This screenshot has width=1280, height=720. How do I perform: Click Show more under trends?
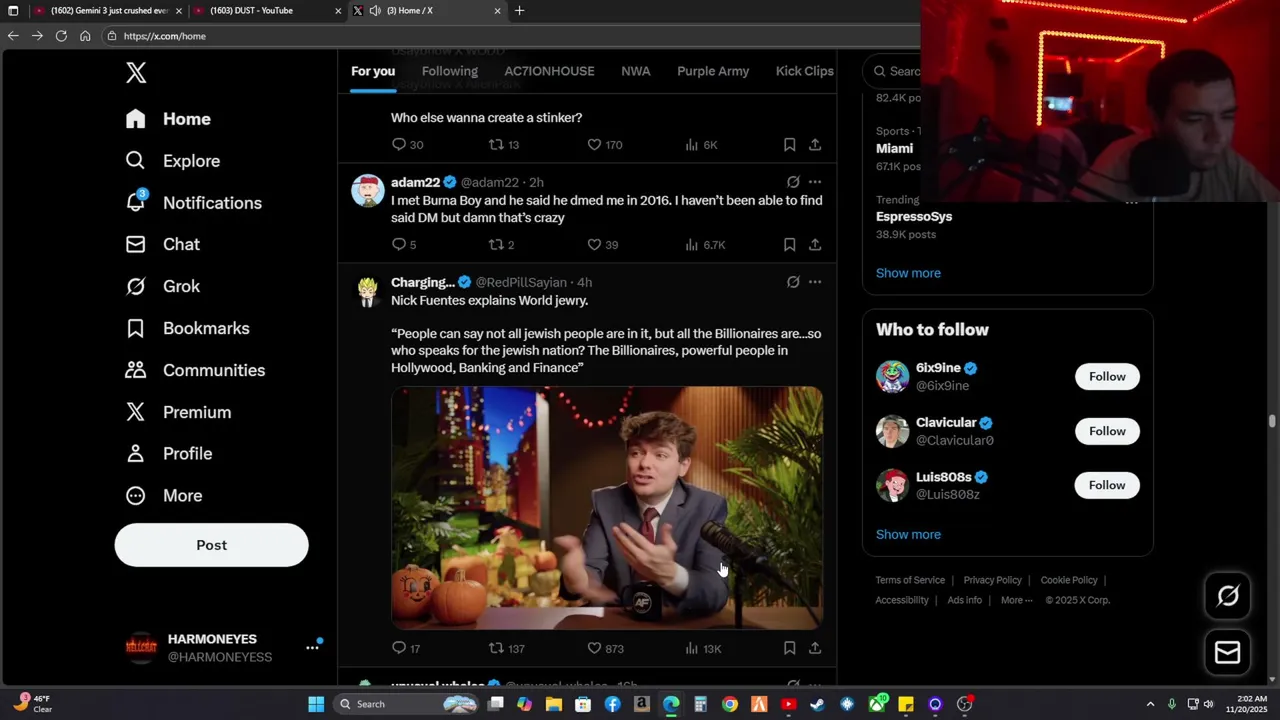coord(908,273)
